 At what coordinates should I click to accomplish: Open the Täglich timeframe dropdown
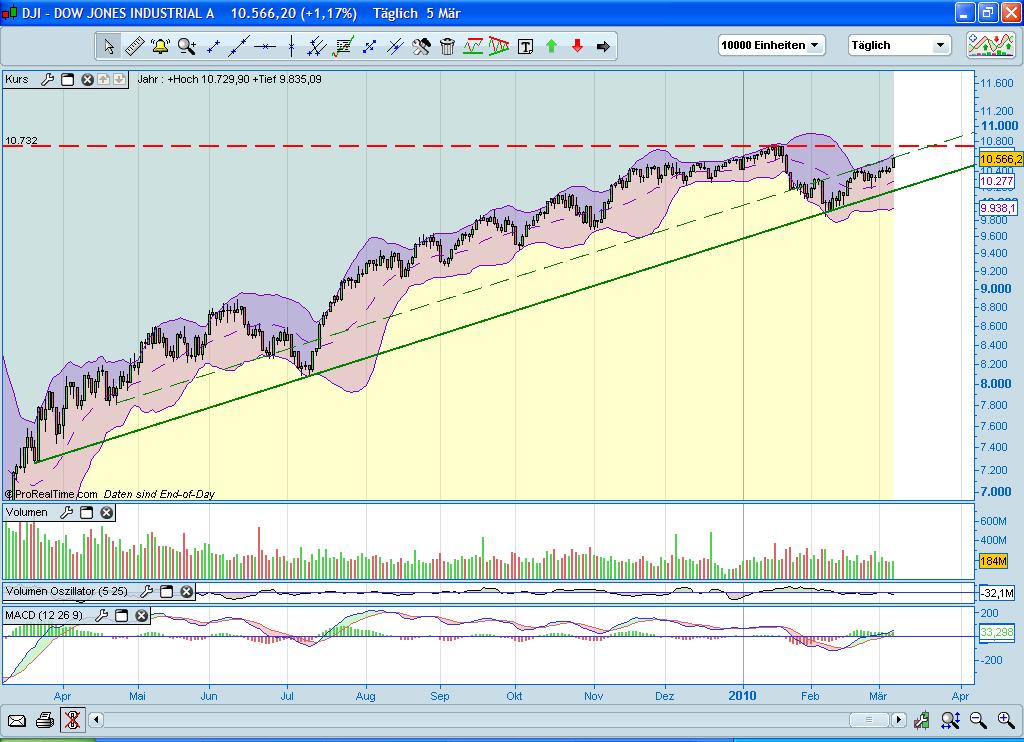point(899,45)
